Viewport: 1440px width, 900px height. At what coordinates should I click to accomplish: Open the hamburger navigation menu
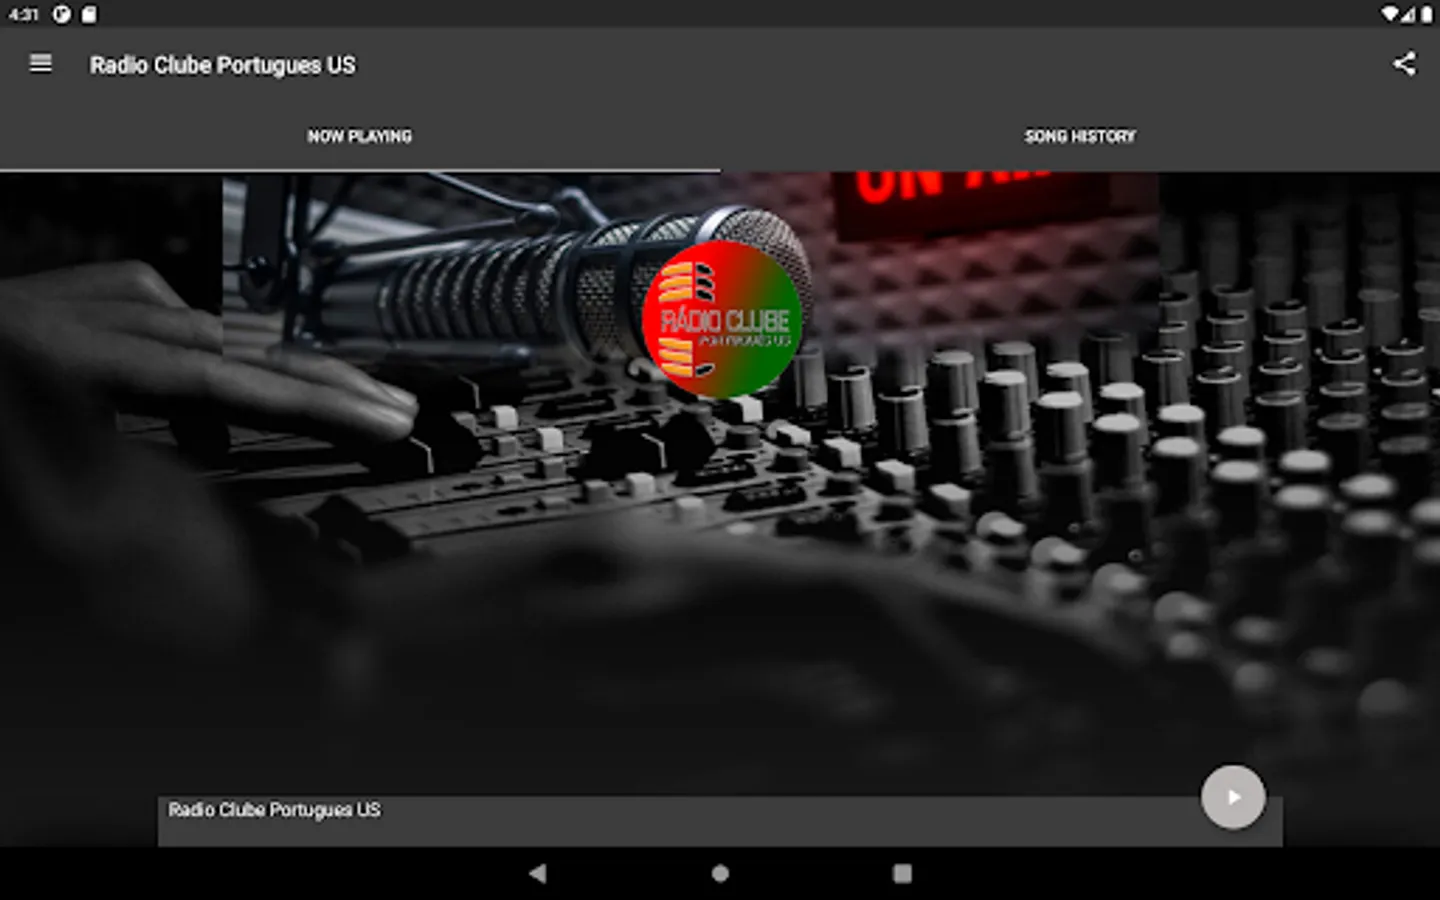[40, 64]
